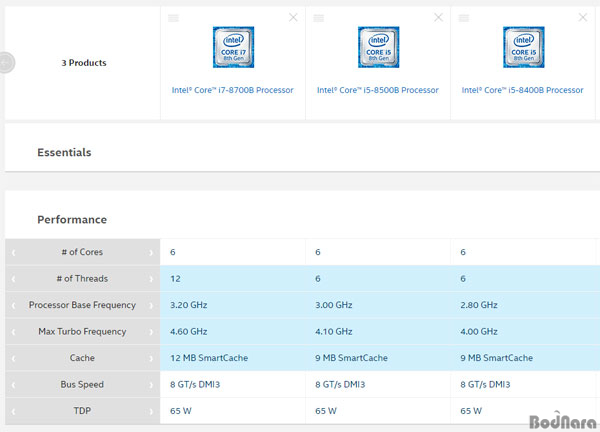The height and width of the screenshot is (432, 600).
Task: Click right arrow on Max Turbo Frequency row
Action: pyautogui.click(x=151, y=332)
